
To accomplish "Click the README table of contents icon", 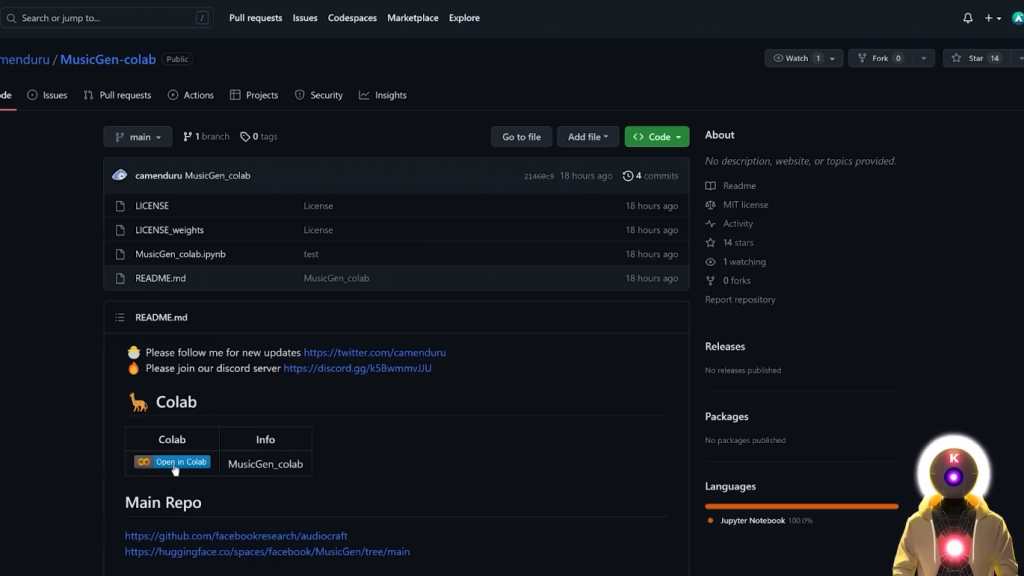I will tap(120, 317).
